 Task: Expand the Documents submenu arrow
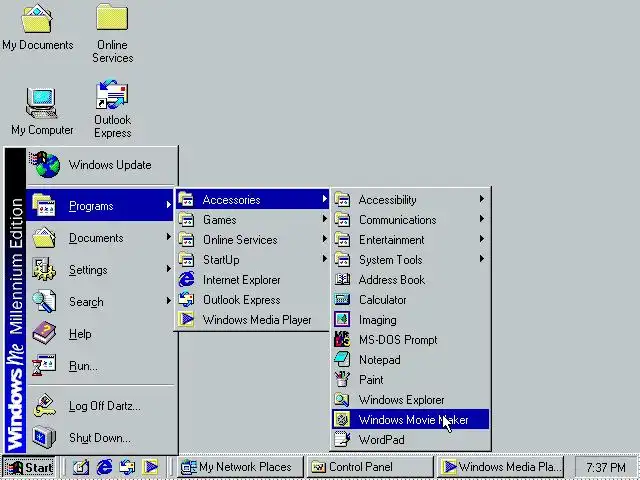[x=169, y=237]
